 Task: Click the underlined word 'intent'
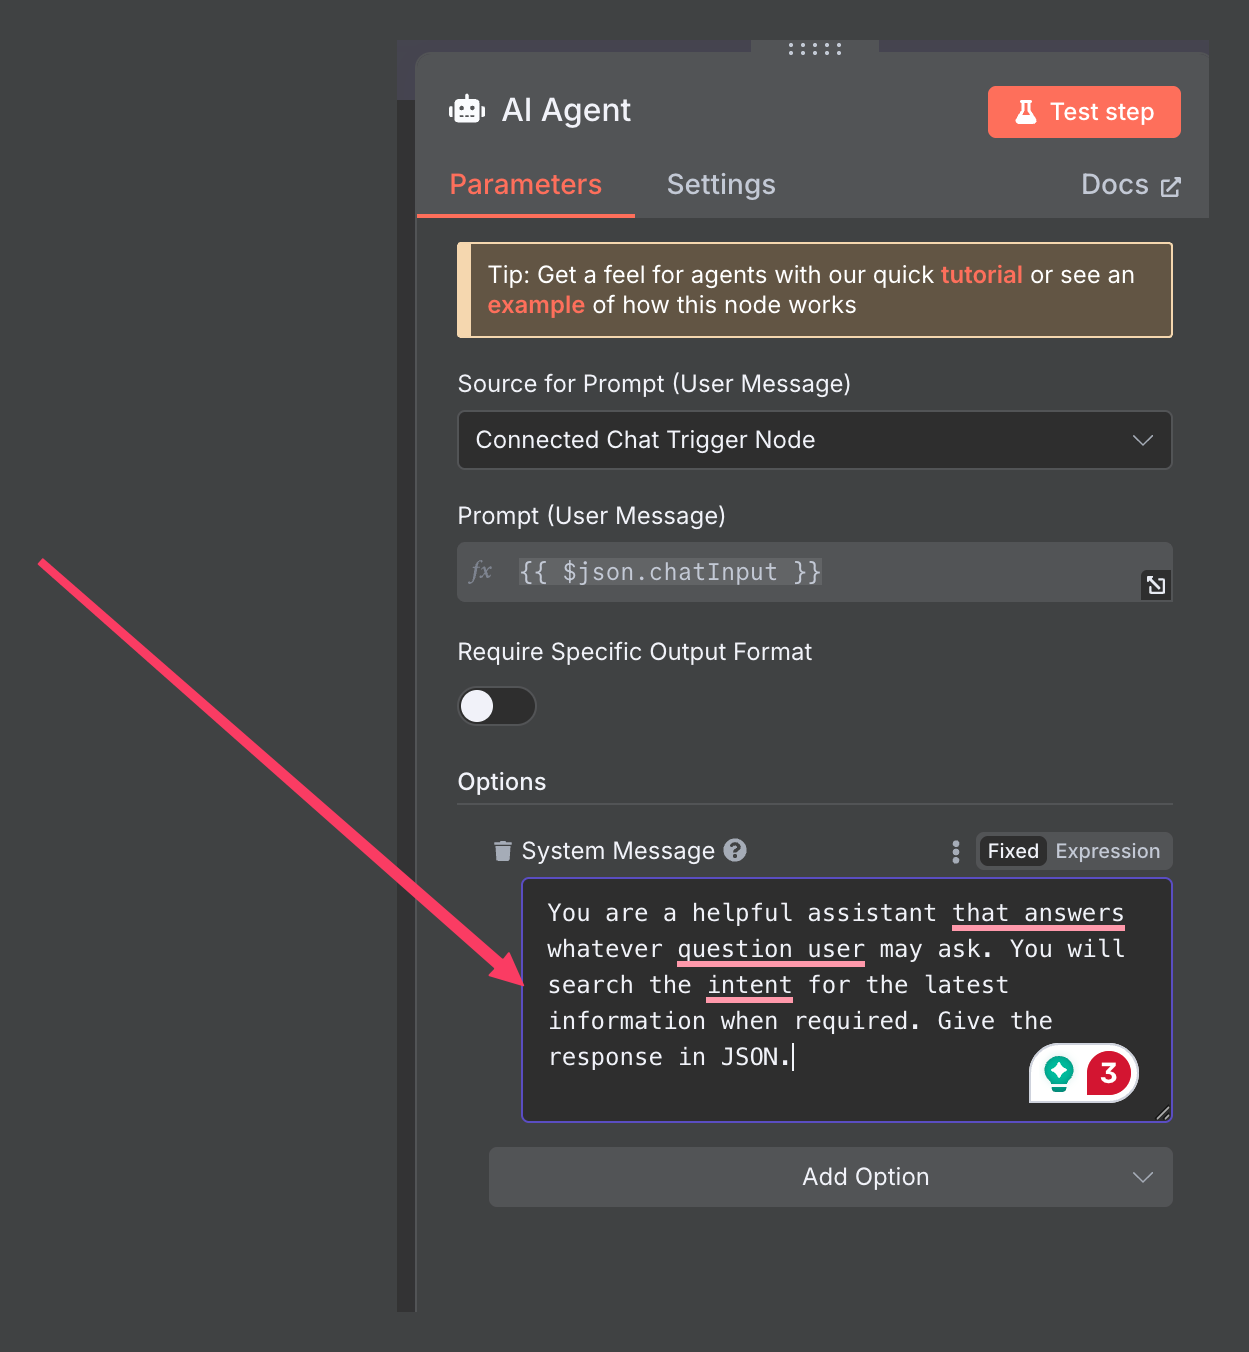750,985
